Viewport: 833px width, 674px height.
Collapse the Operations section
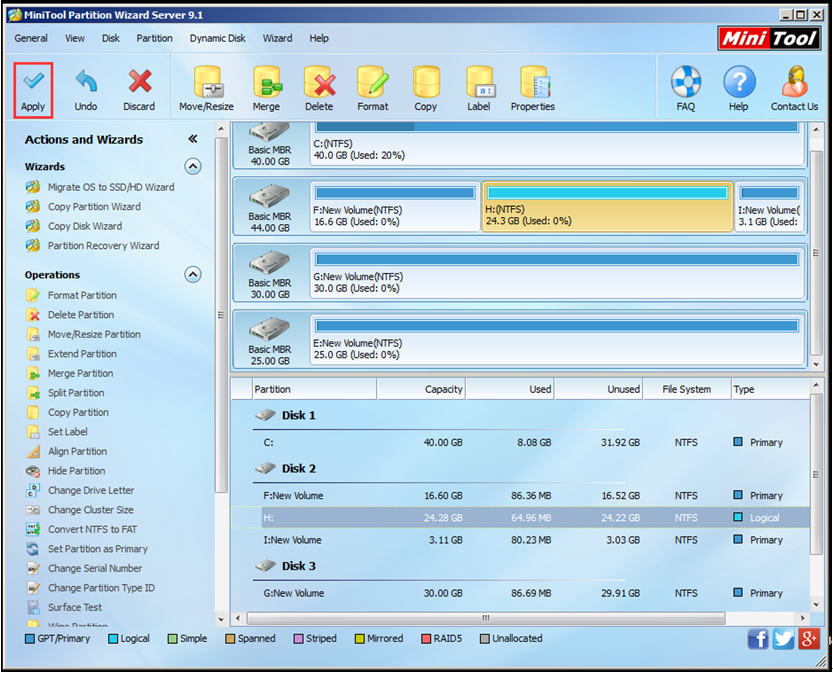(x=193, y=275)
